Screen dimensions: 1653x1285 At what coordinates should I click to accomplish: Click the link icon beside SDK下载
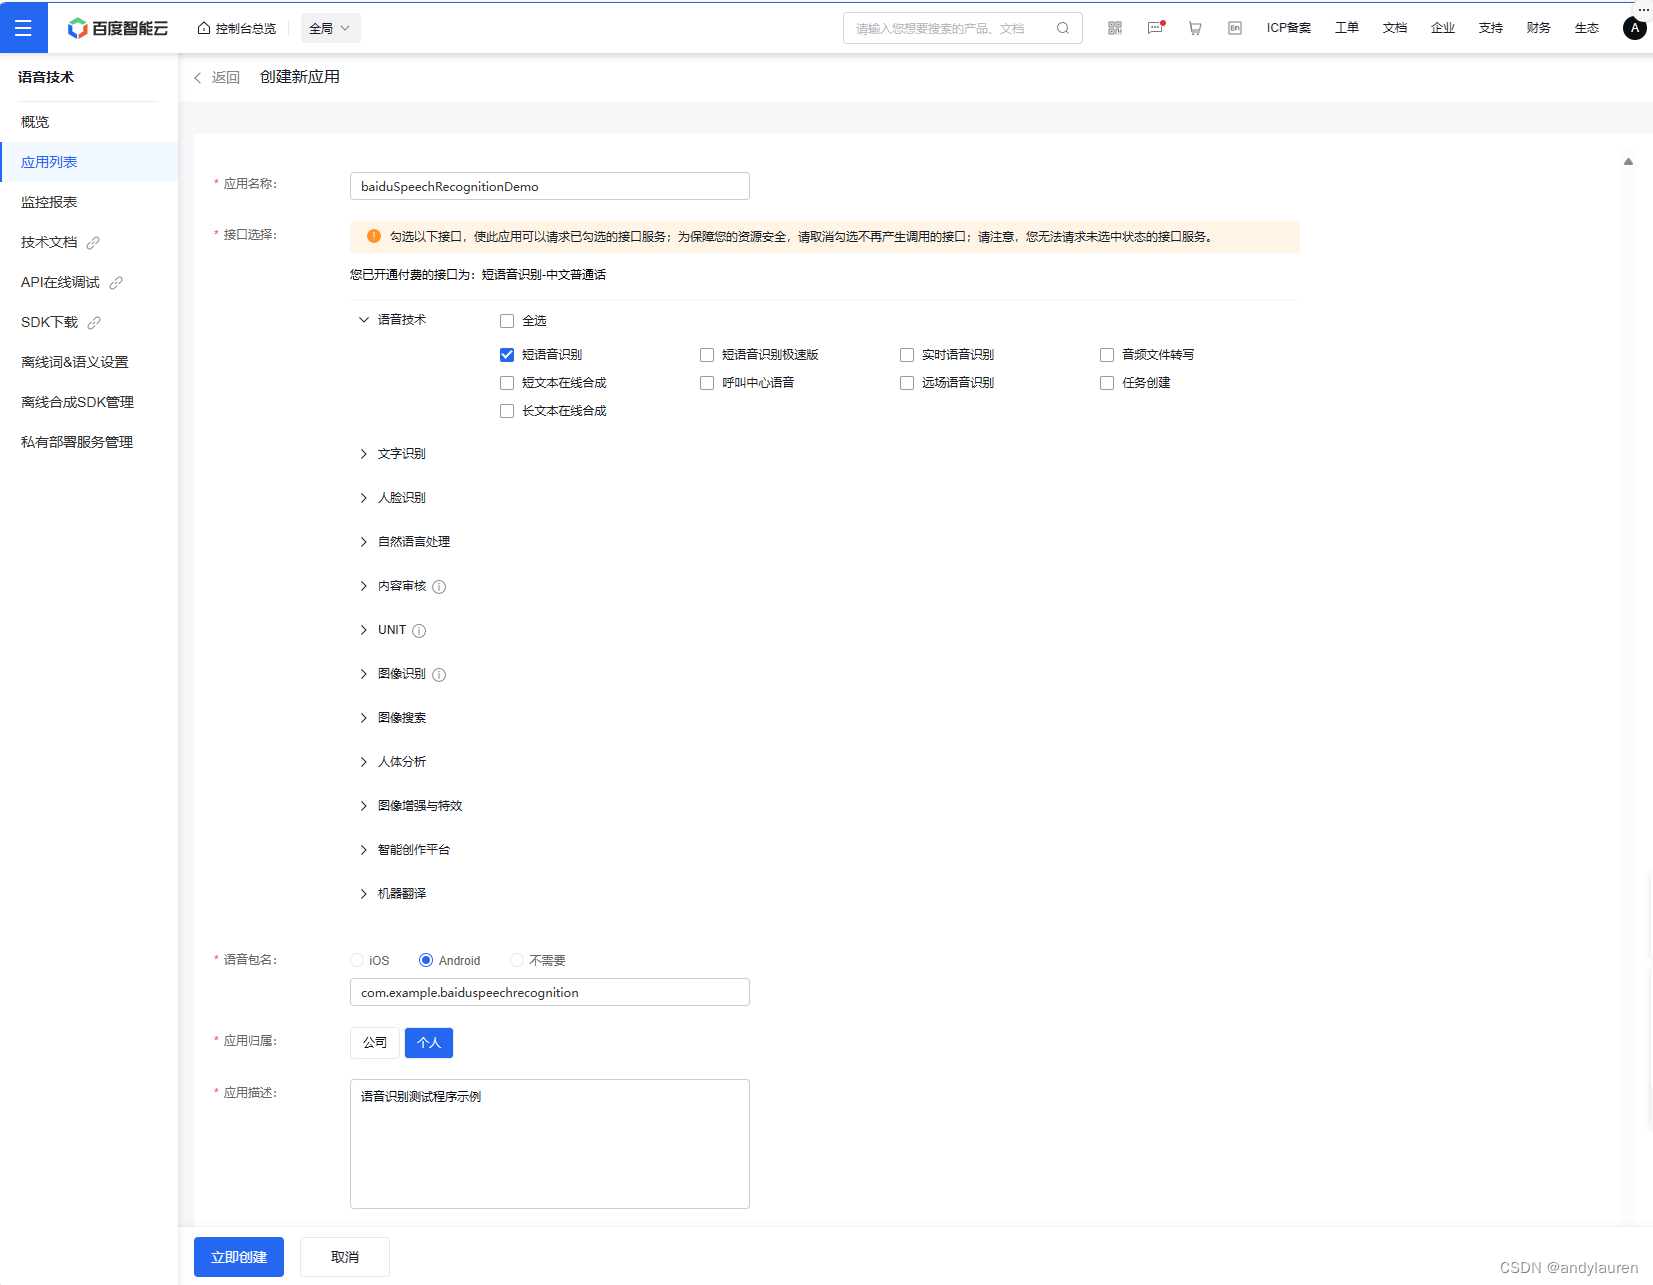[94, 323]
